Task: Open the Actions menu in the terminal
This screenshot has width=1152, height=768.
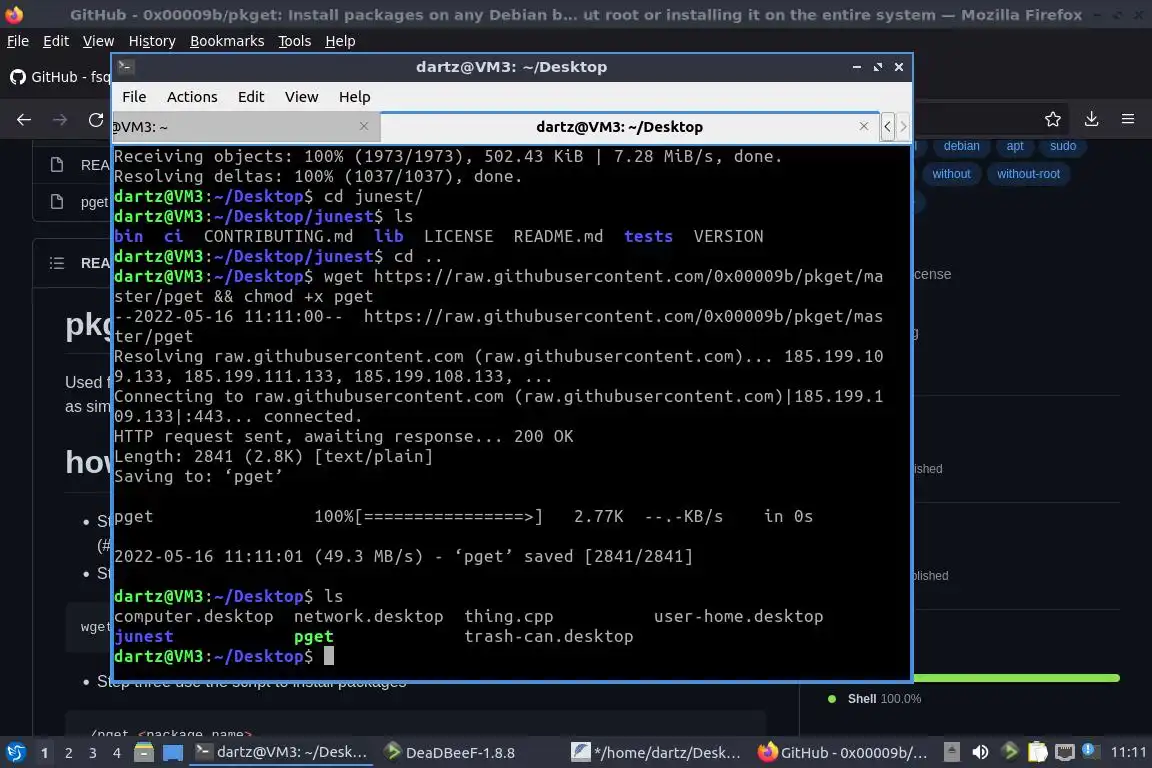Action: (192, 97)
